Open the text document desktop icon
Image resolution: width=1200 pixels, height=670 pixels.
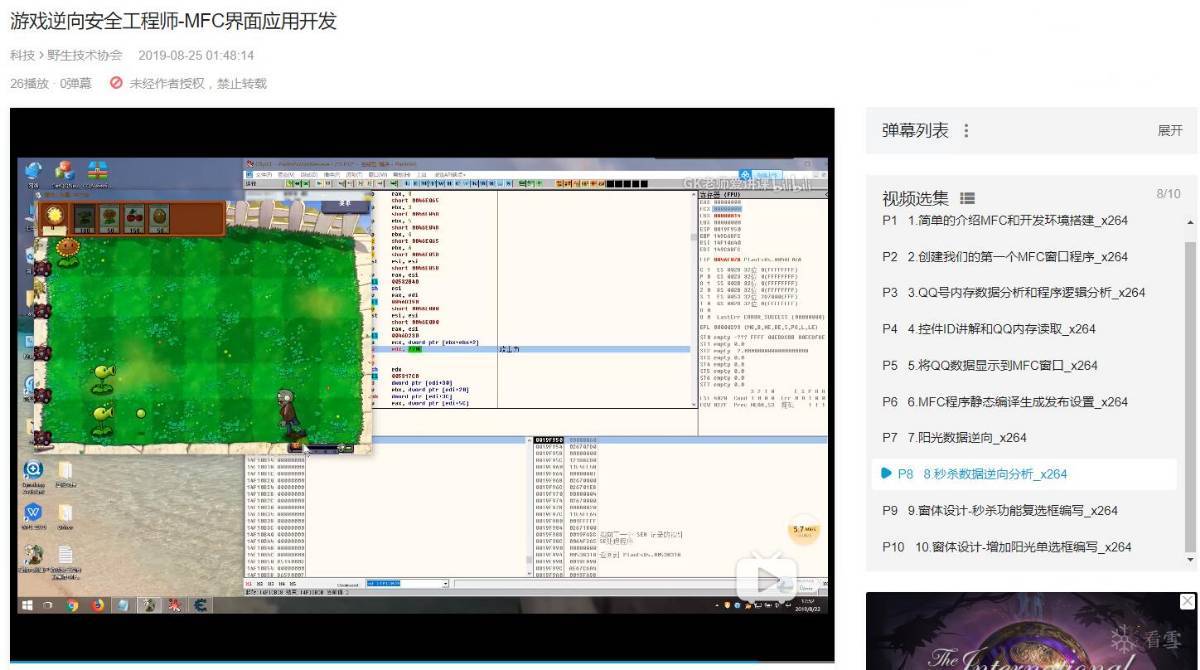click(x=65, y=555)
